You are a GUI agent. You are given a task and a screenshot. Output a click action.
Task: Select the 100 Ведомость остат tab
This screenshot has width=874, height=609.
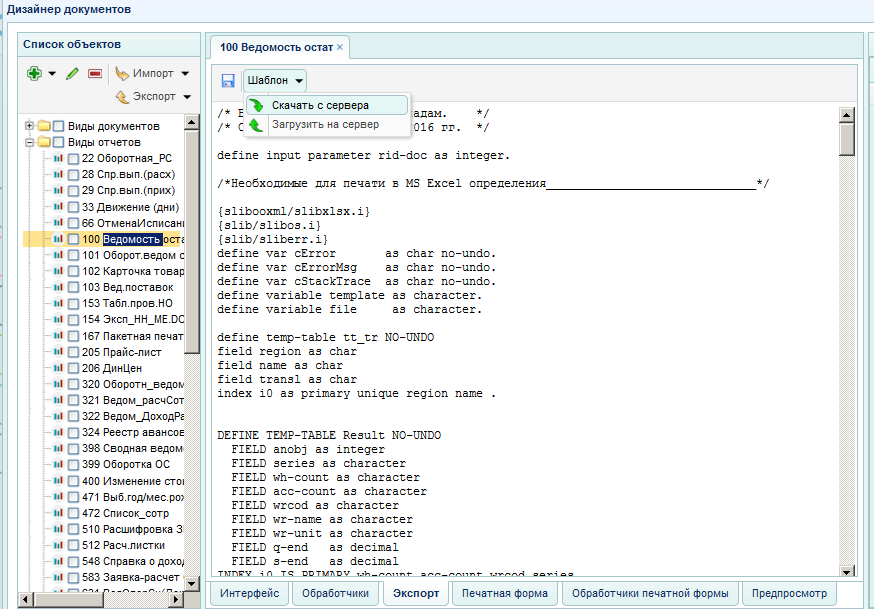276,47
